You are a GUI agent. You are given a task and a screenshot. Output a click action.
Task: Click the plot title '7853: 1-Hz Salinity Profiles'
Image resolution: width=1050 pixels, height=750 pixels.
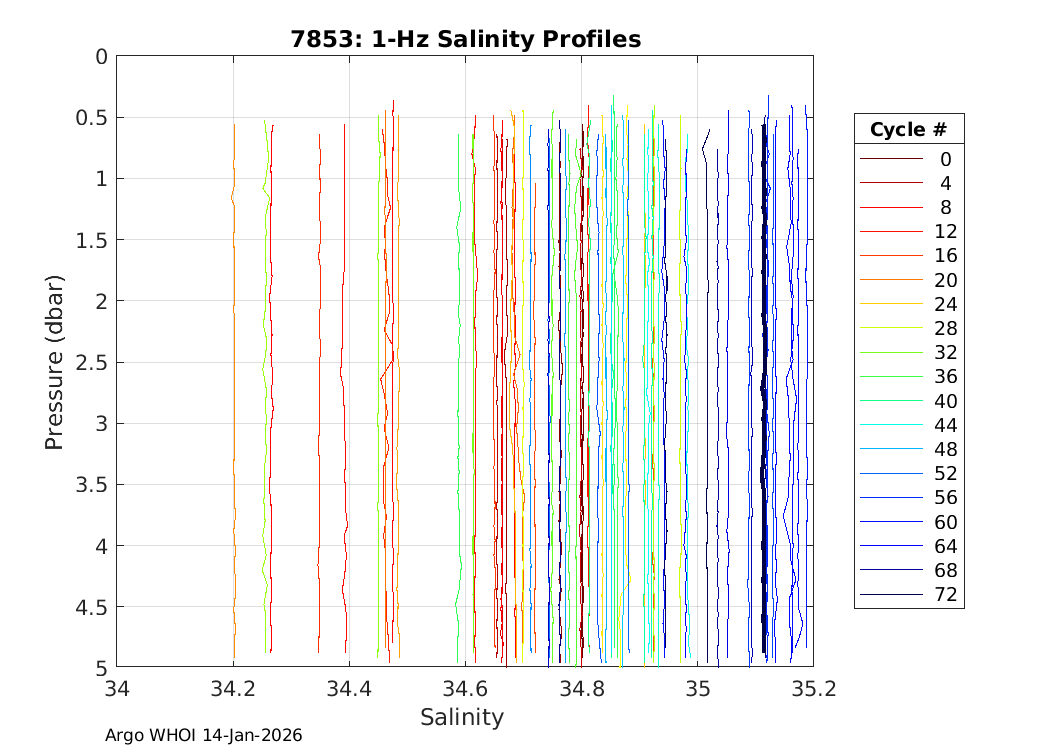[x=465, y=39]
